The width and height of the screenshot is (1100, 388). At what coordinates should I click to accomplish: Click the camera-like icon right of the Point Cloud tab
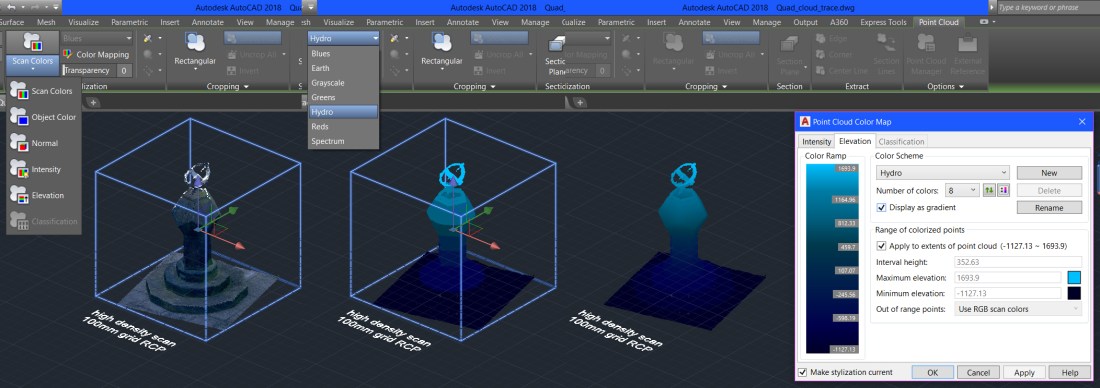[984, 22]
